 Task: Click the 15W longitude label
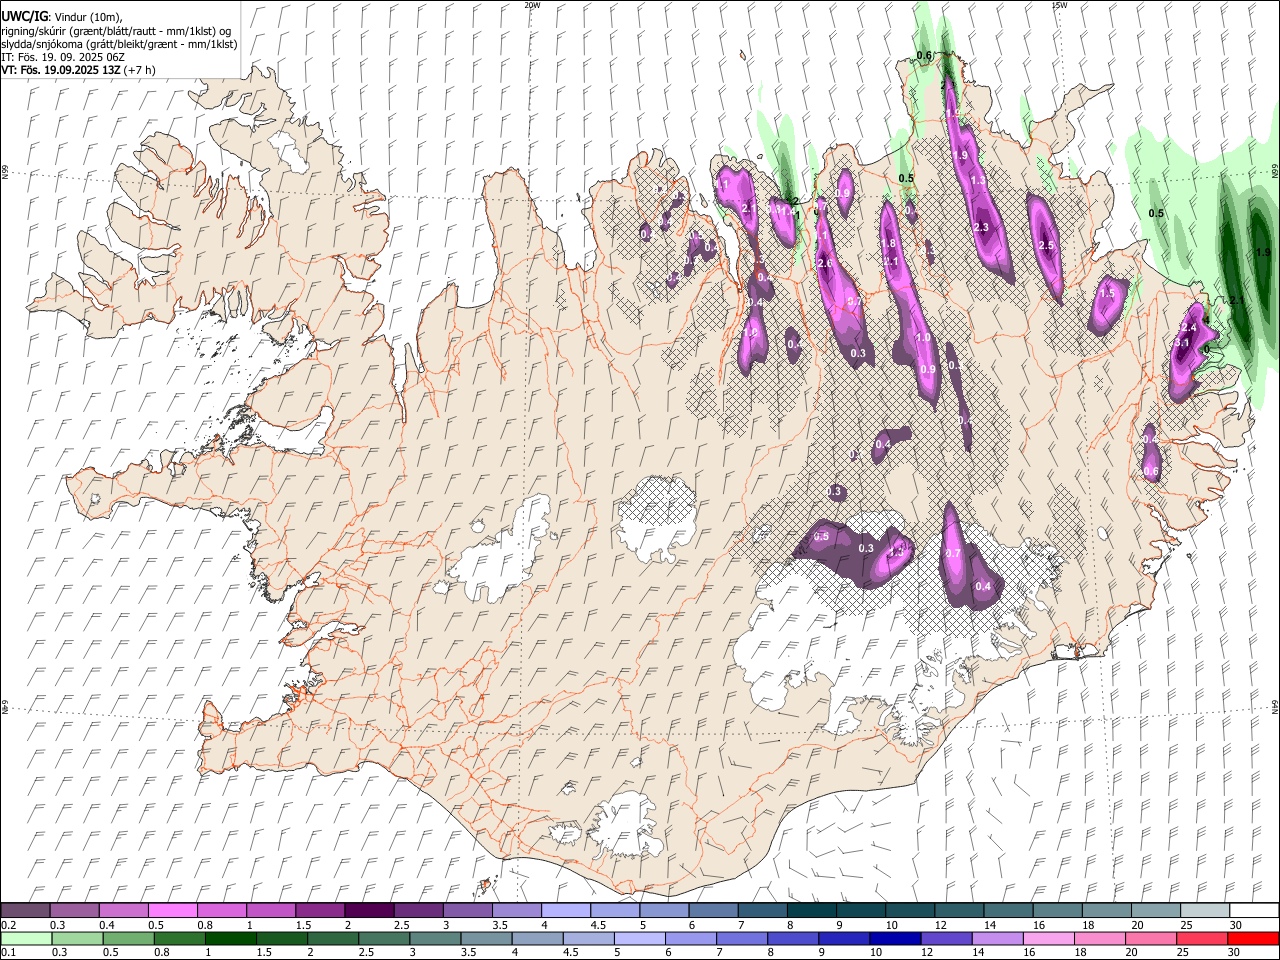[x=1059, y=4]
